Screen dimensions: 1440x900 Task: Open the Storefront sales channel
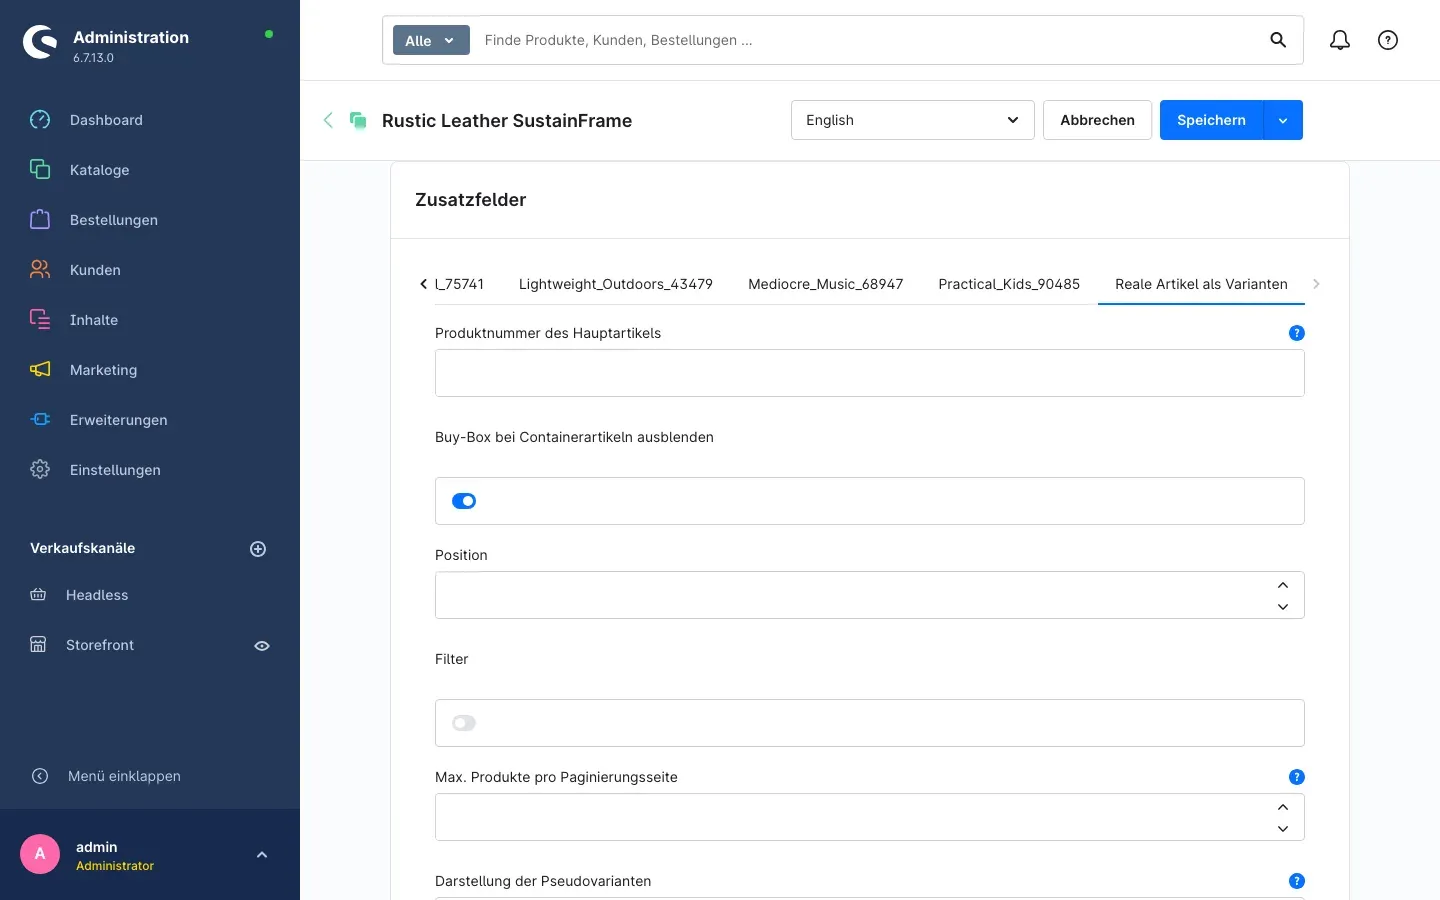tap(100, 645)
